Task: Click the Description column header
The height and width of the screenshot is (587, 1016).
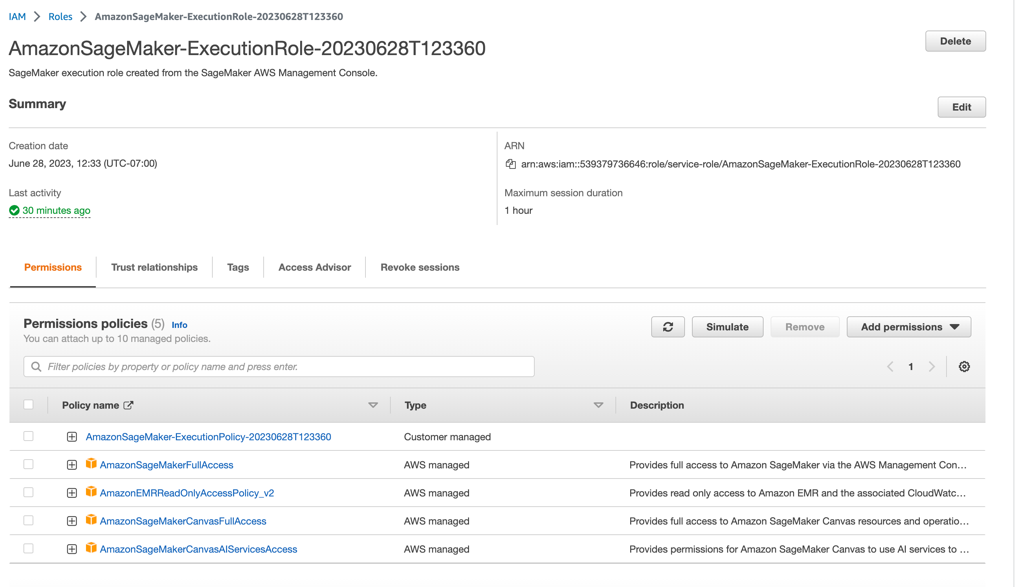Action: click(x=657, y=405)
